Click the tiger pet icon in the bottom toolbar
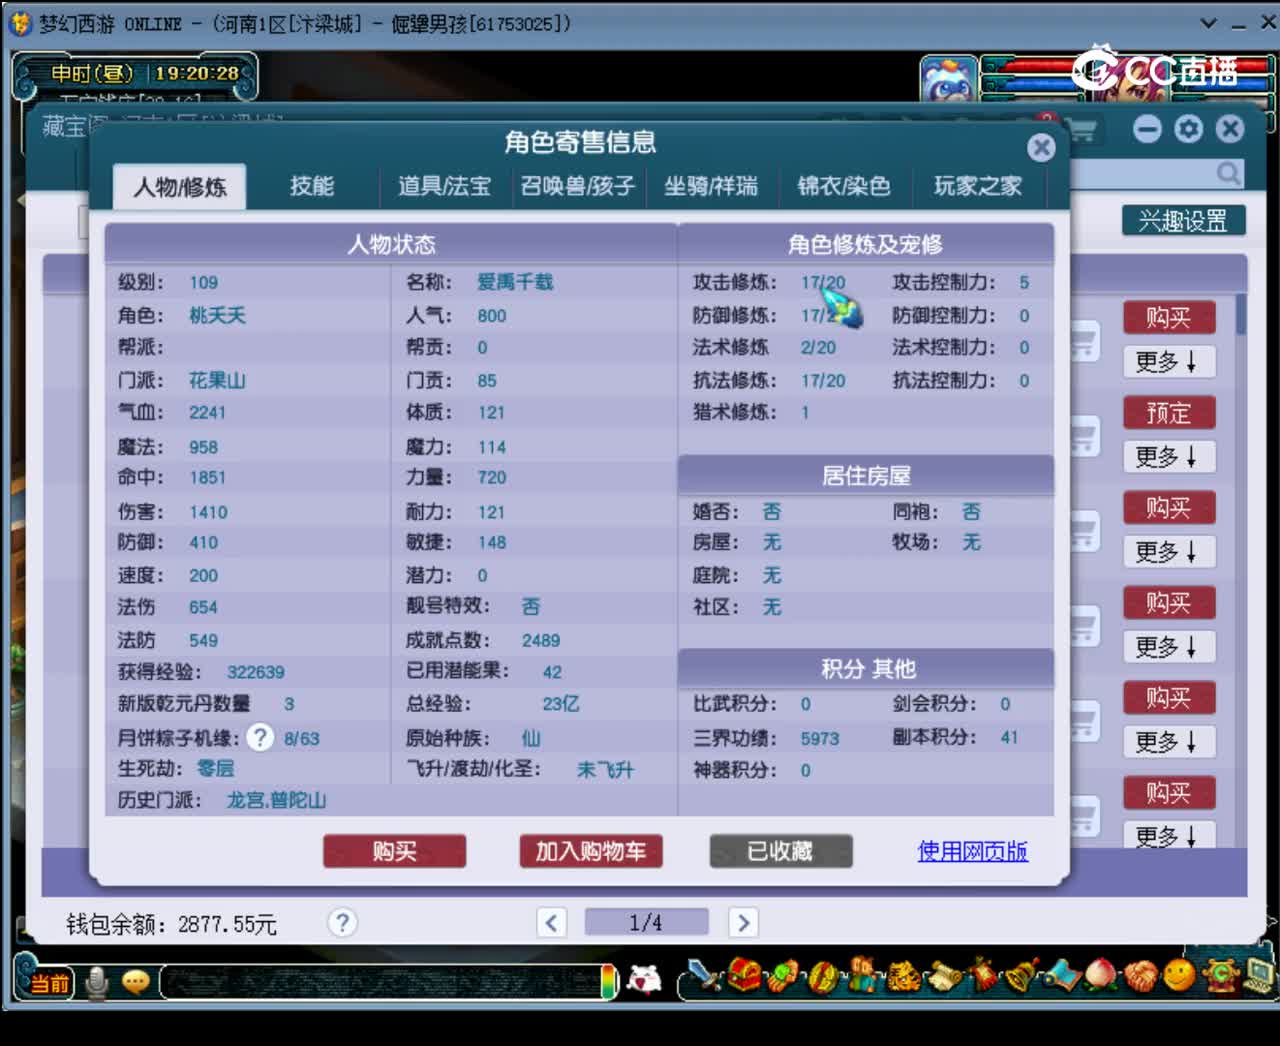Viewport: 1280px width, 1046px height. [904, 976]
